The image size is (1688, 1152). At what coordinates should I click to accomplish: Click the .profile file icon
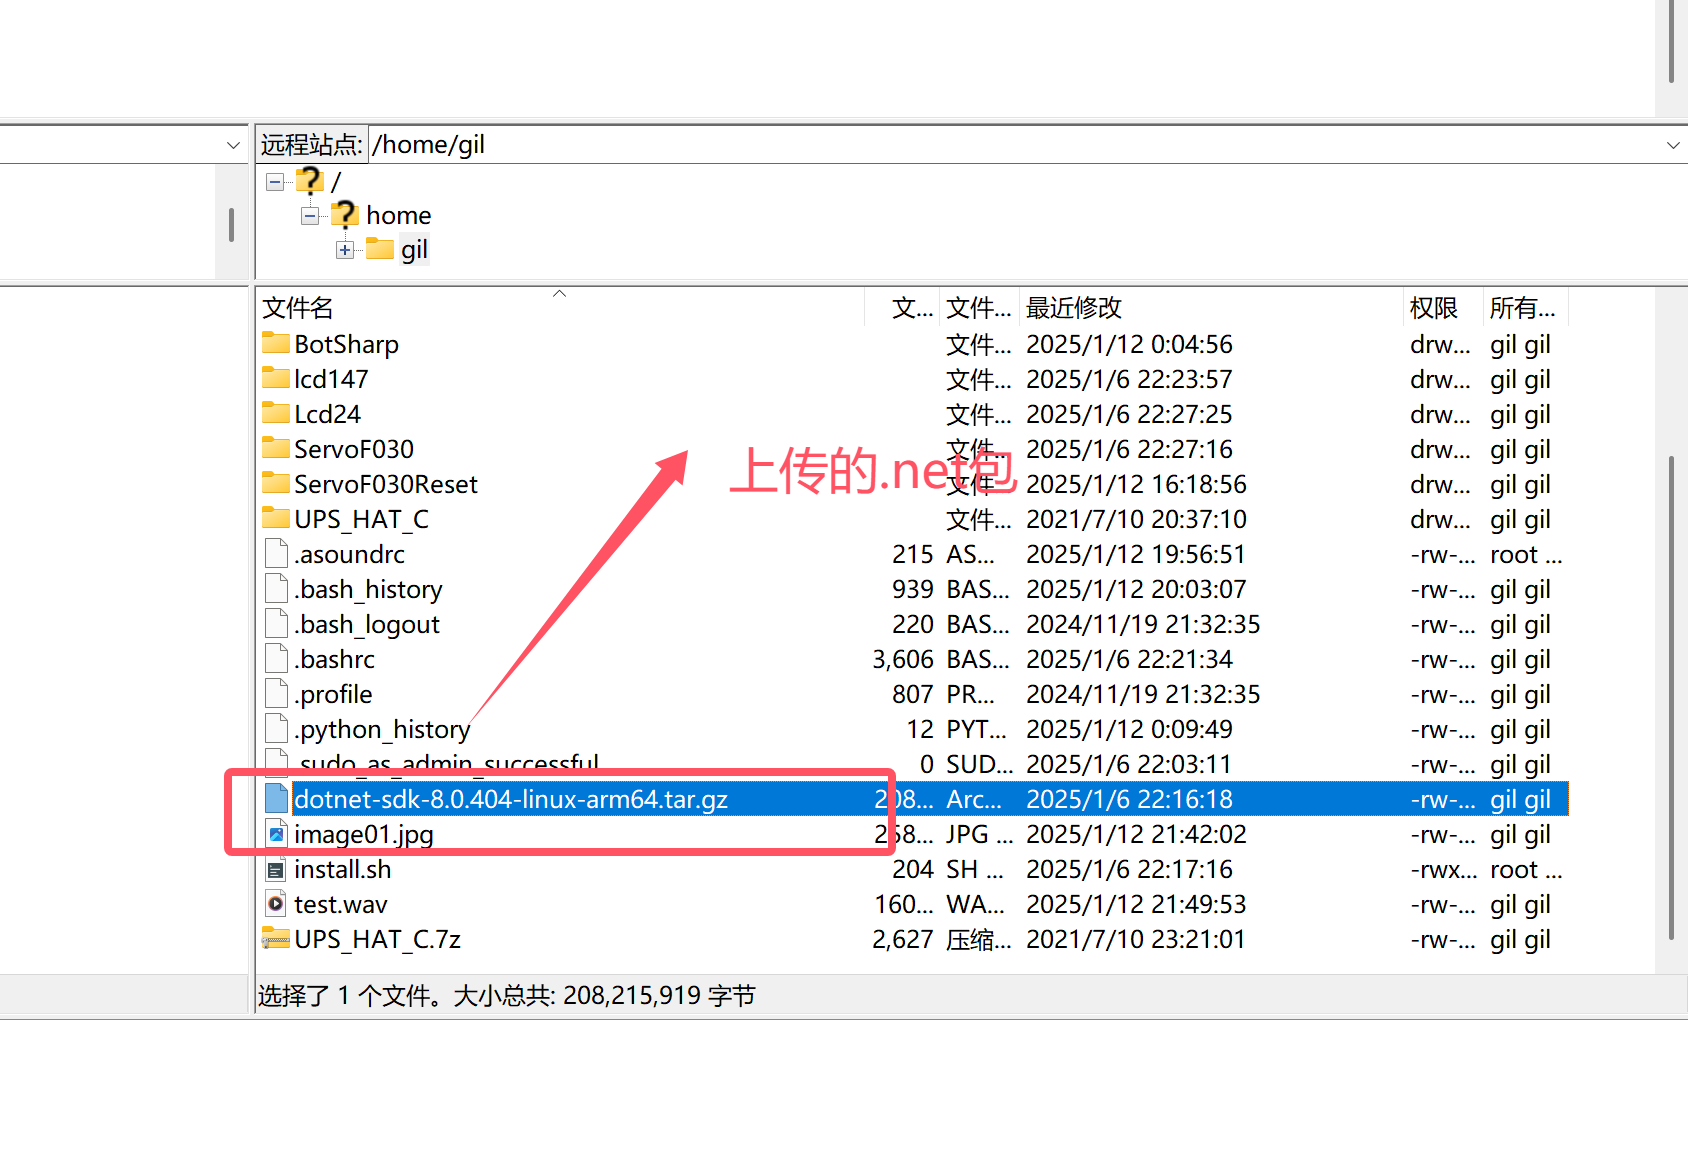276,693
